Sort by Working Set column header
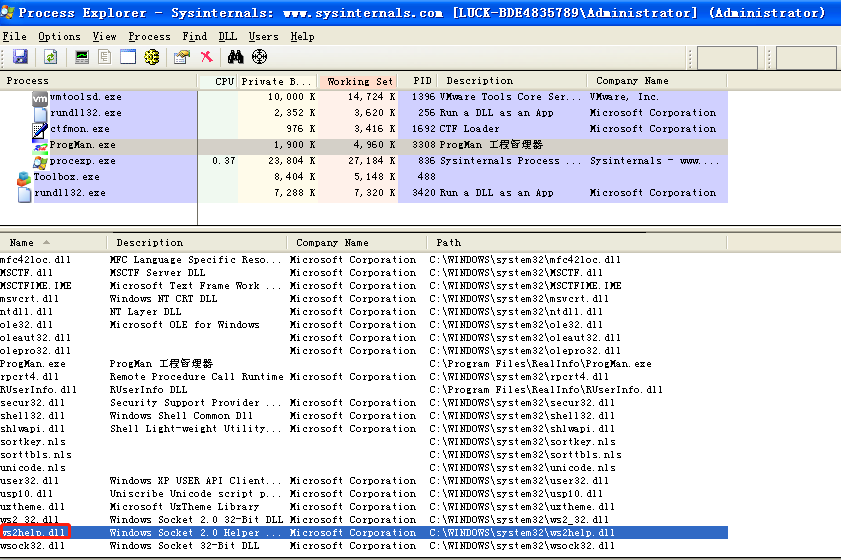 coord(359,81)
